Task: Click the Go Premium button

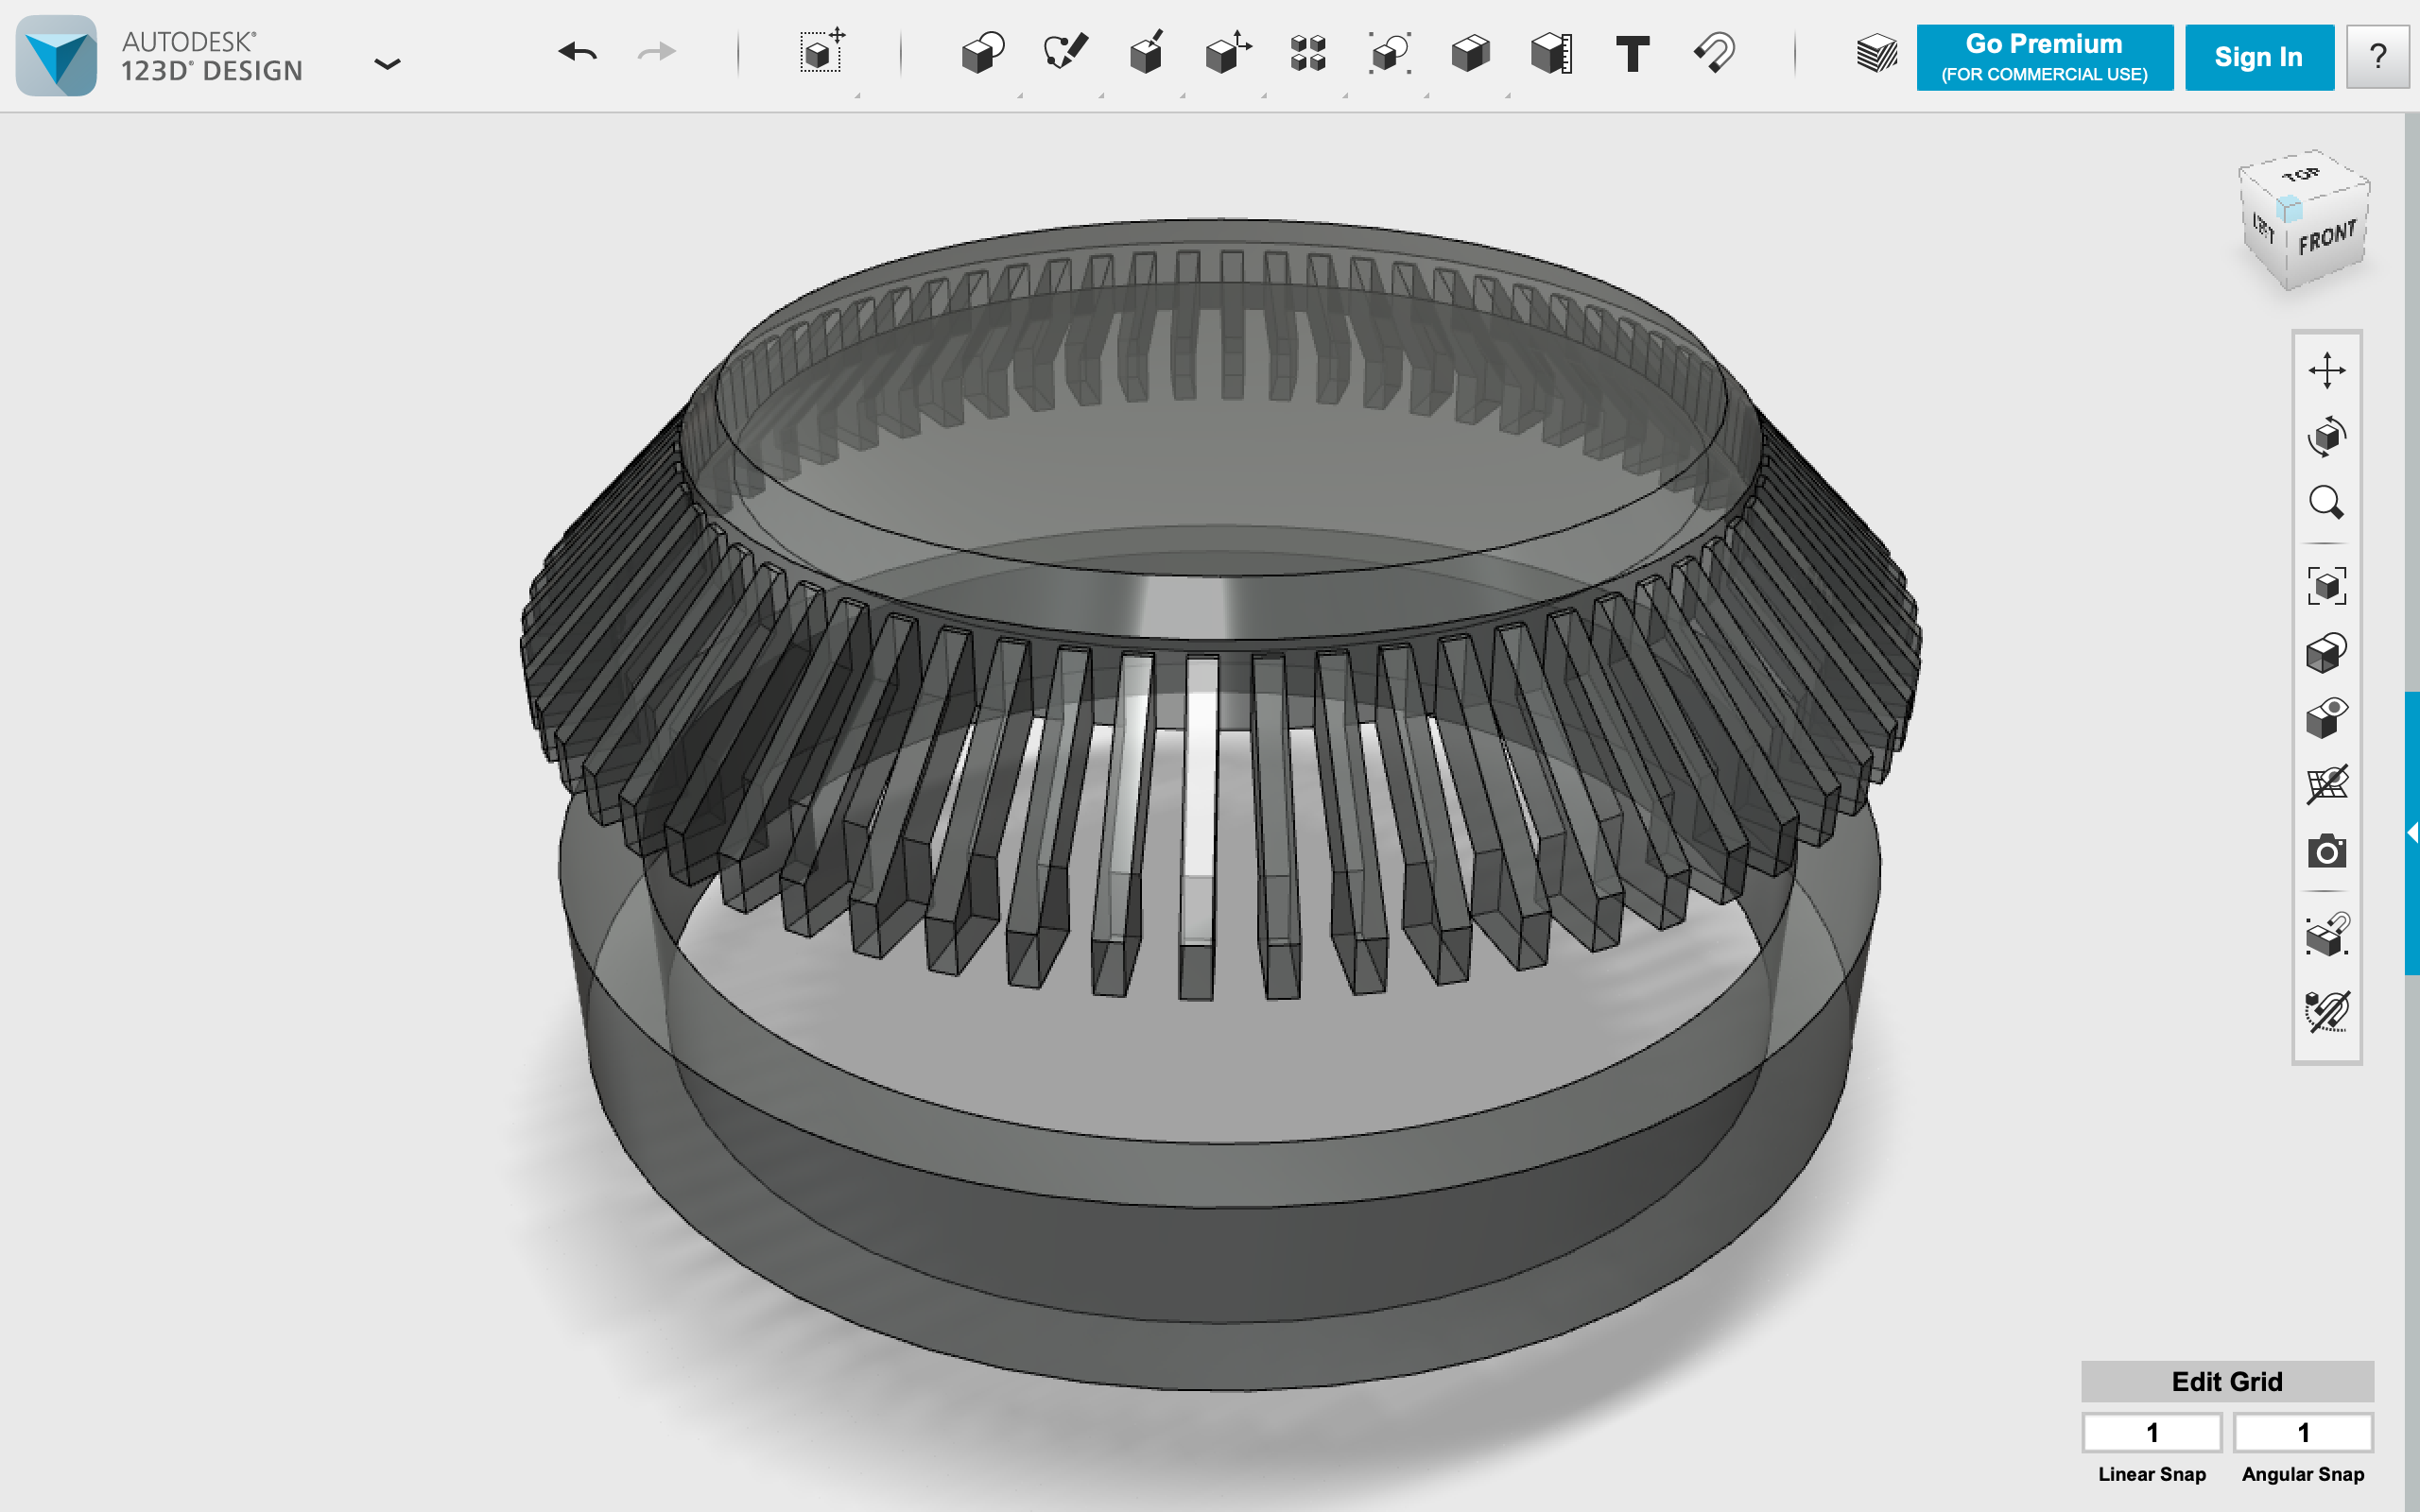Action: [x=2044, y=57]
